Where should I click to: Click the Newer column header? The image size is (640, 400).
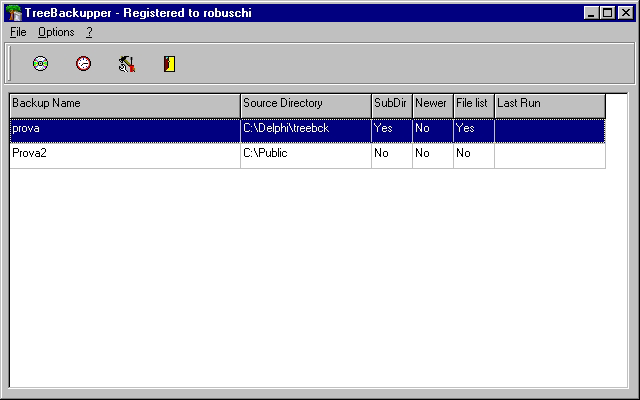432,104
